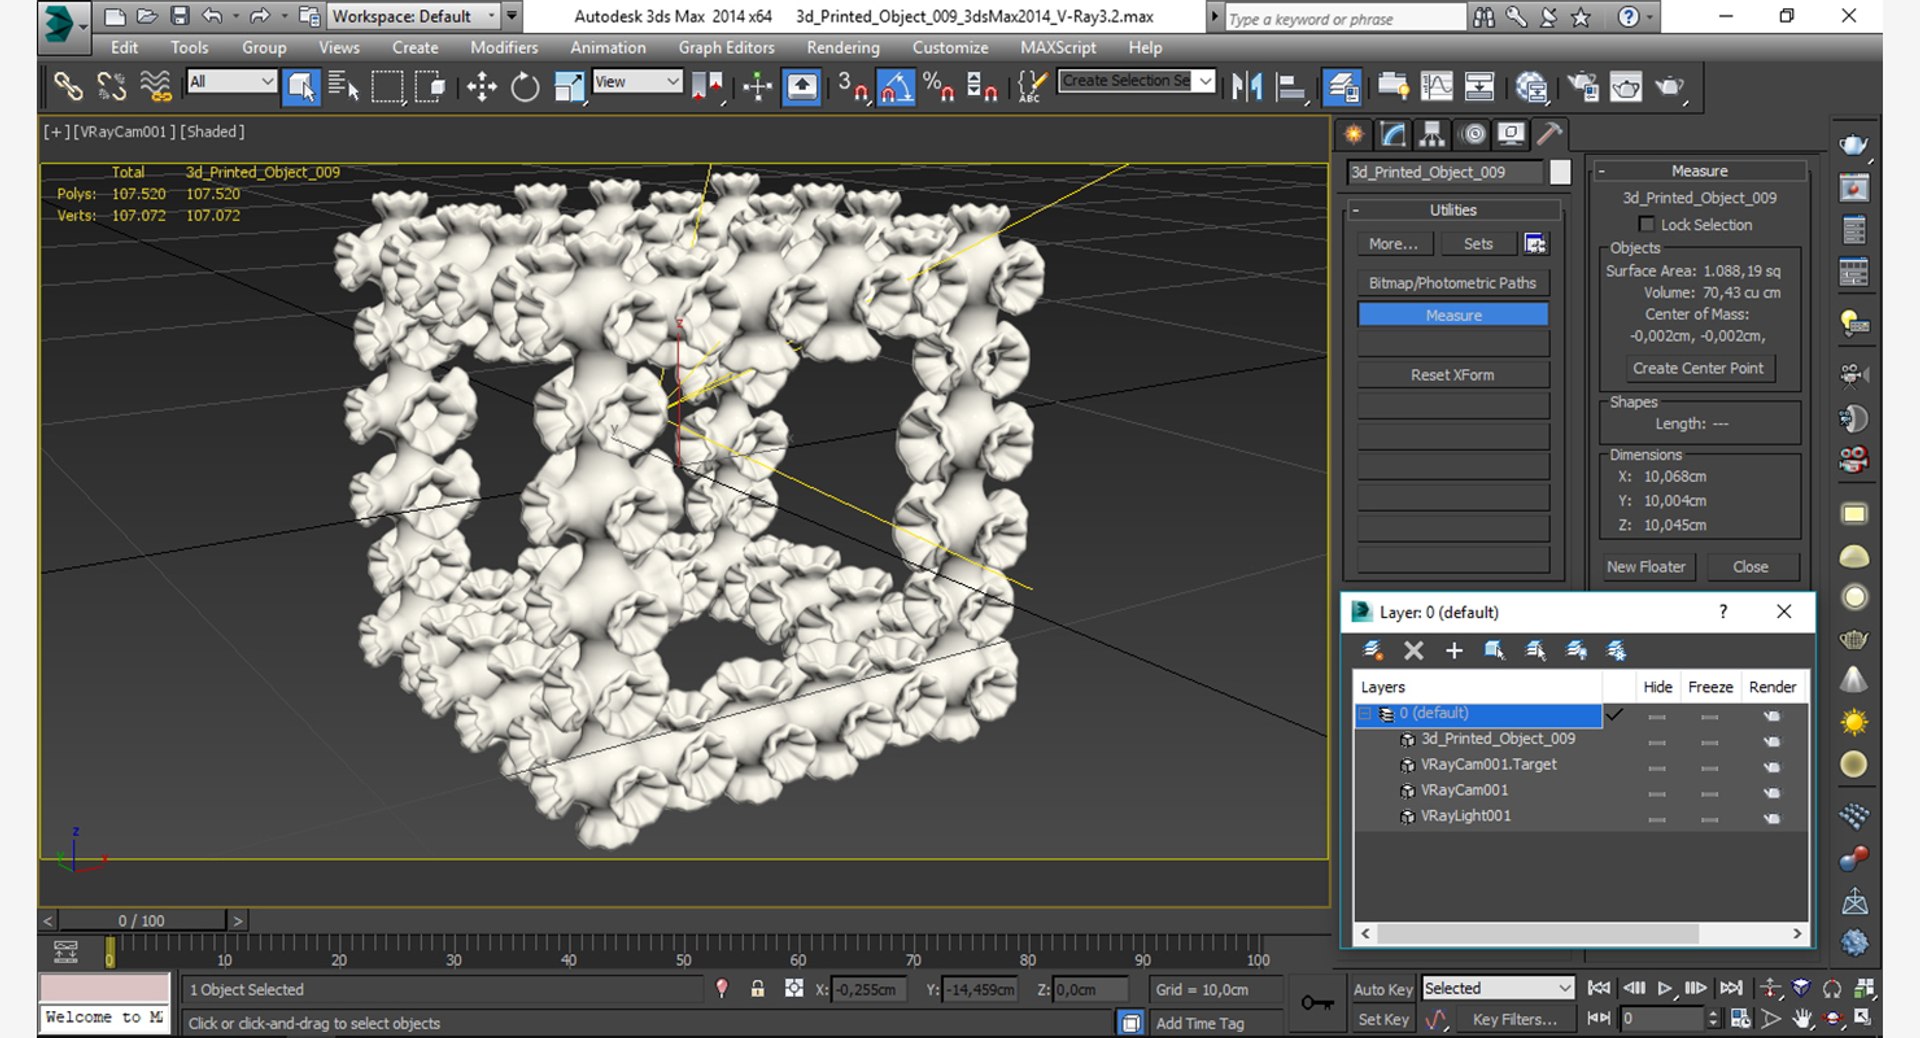Toggle render for VRayLight001 layer item

click(1771, 818)
